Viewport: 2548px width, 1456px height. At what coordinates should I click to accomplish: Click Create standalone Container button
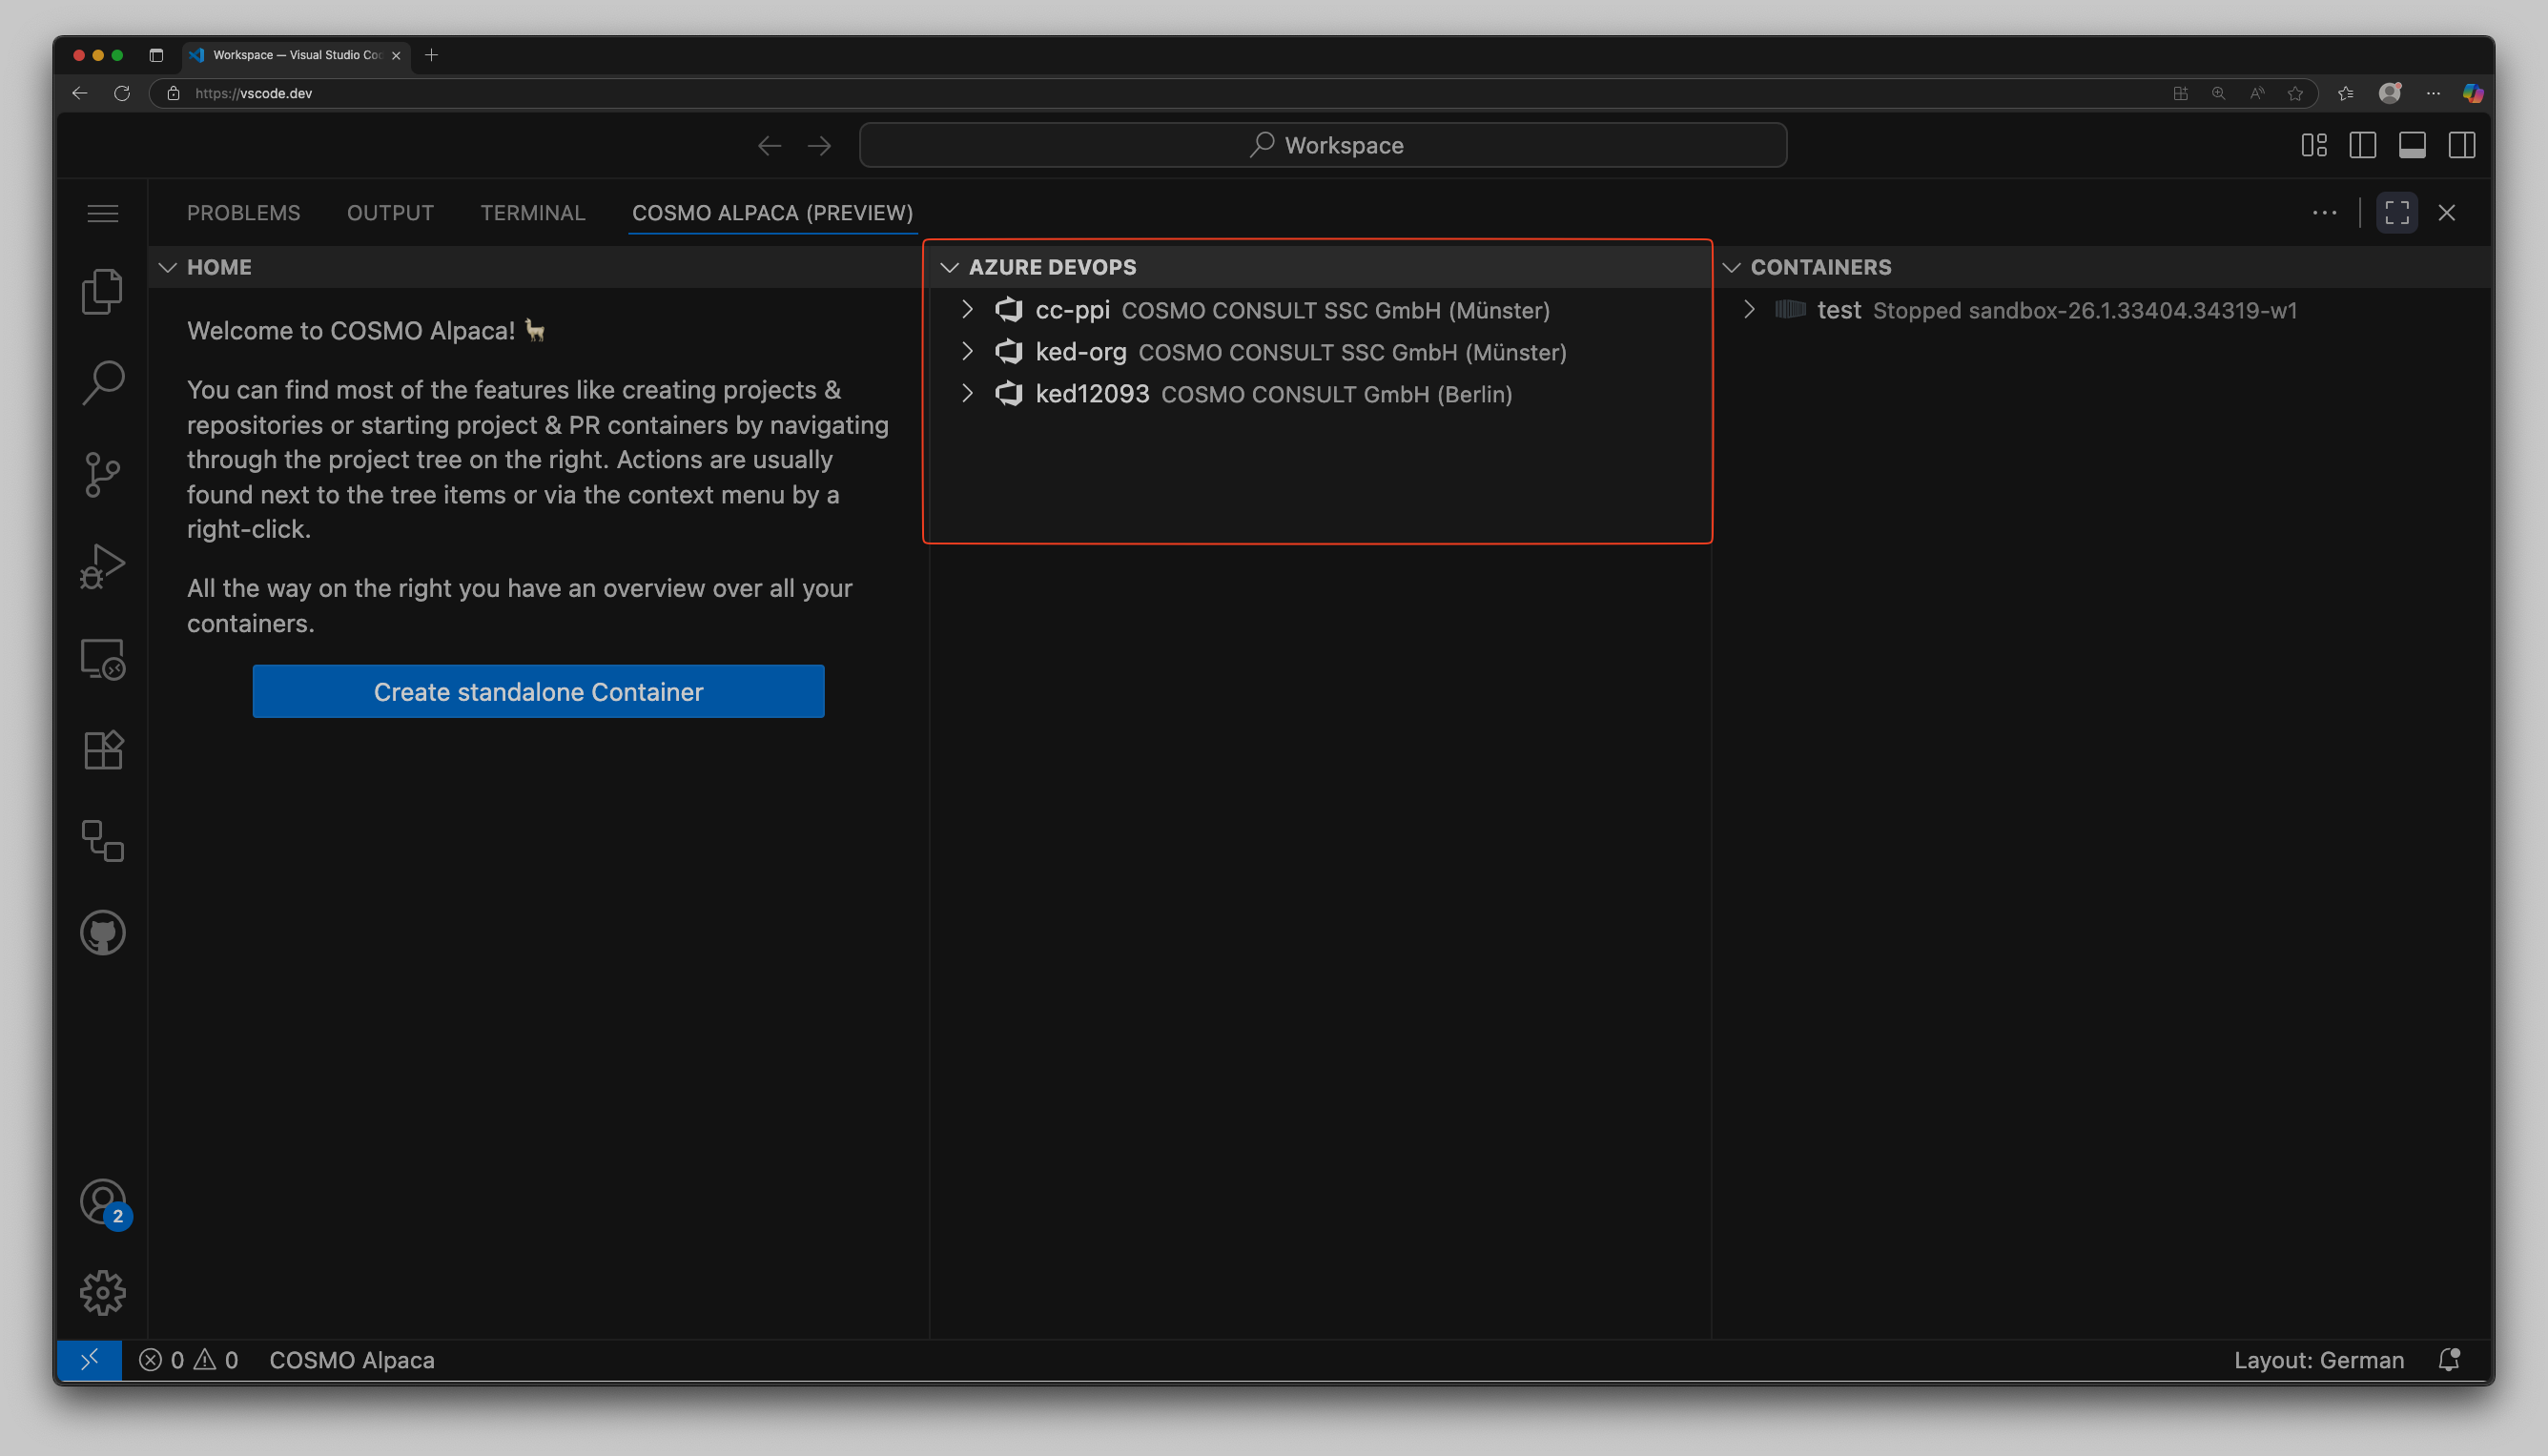(538, 692)
